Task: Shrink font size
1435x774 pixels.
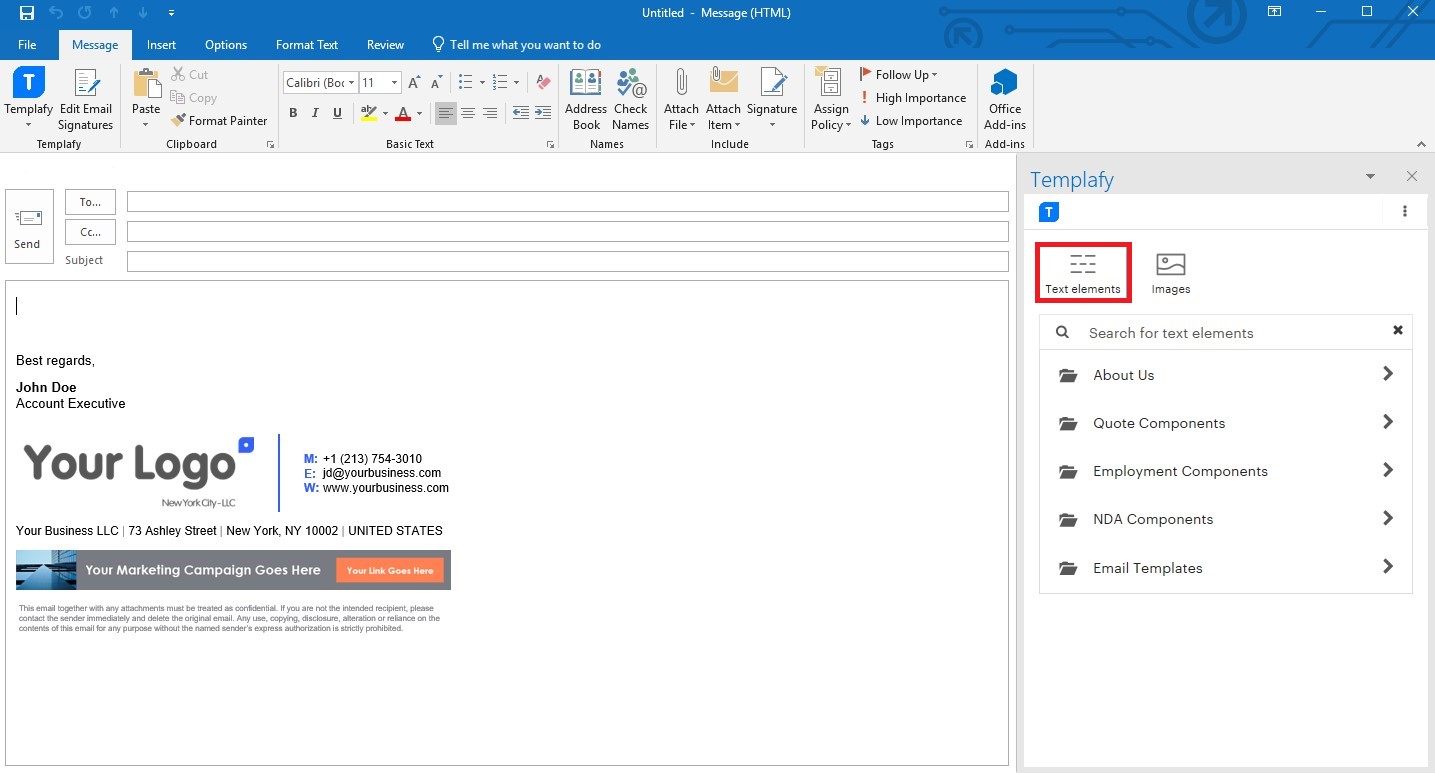Action: [436, 82]
